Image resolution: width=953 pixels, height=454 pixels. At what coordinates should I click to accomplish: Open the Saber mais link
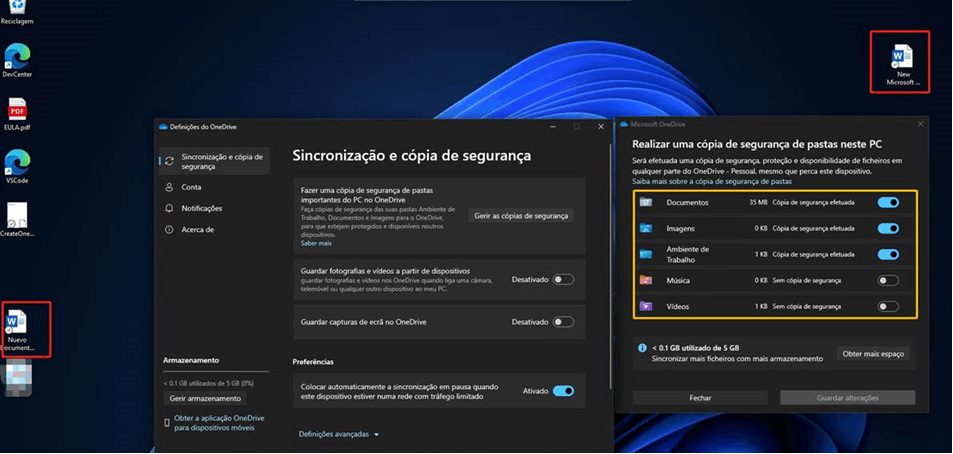coord(316,243)
